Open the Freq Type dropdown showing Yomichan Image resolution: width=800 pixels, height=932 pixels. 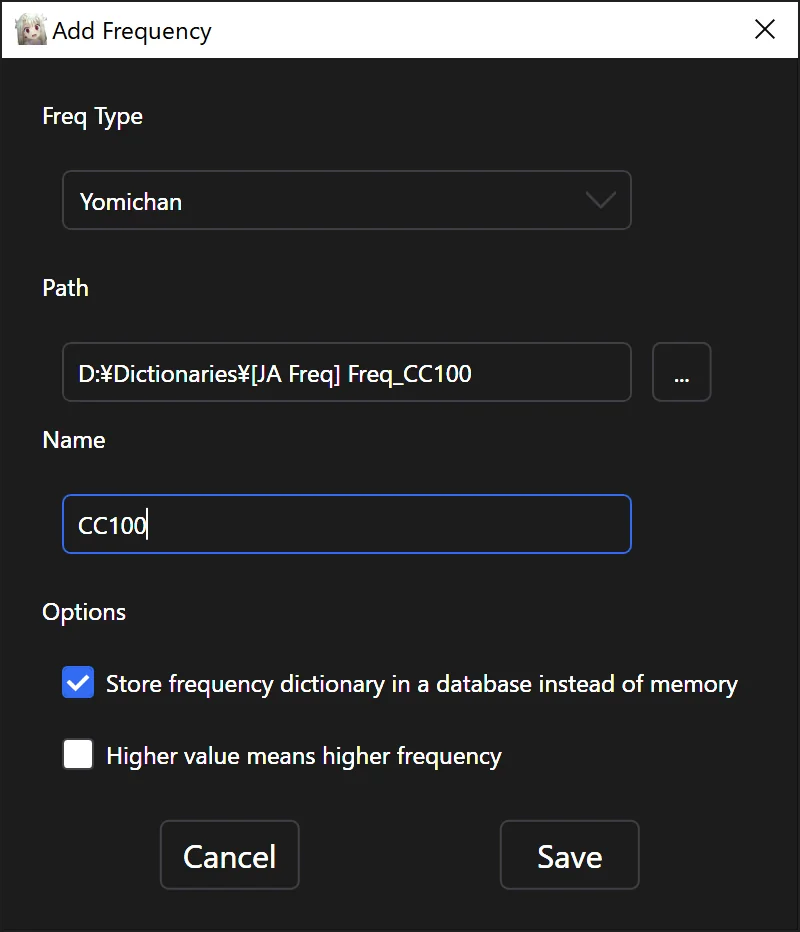347,200
